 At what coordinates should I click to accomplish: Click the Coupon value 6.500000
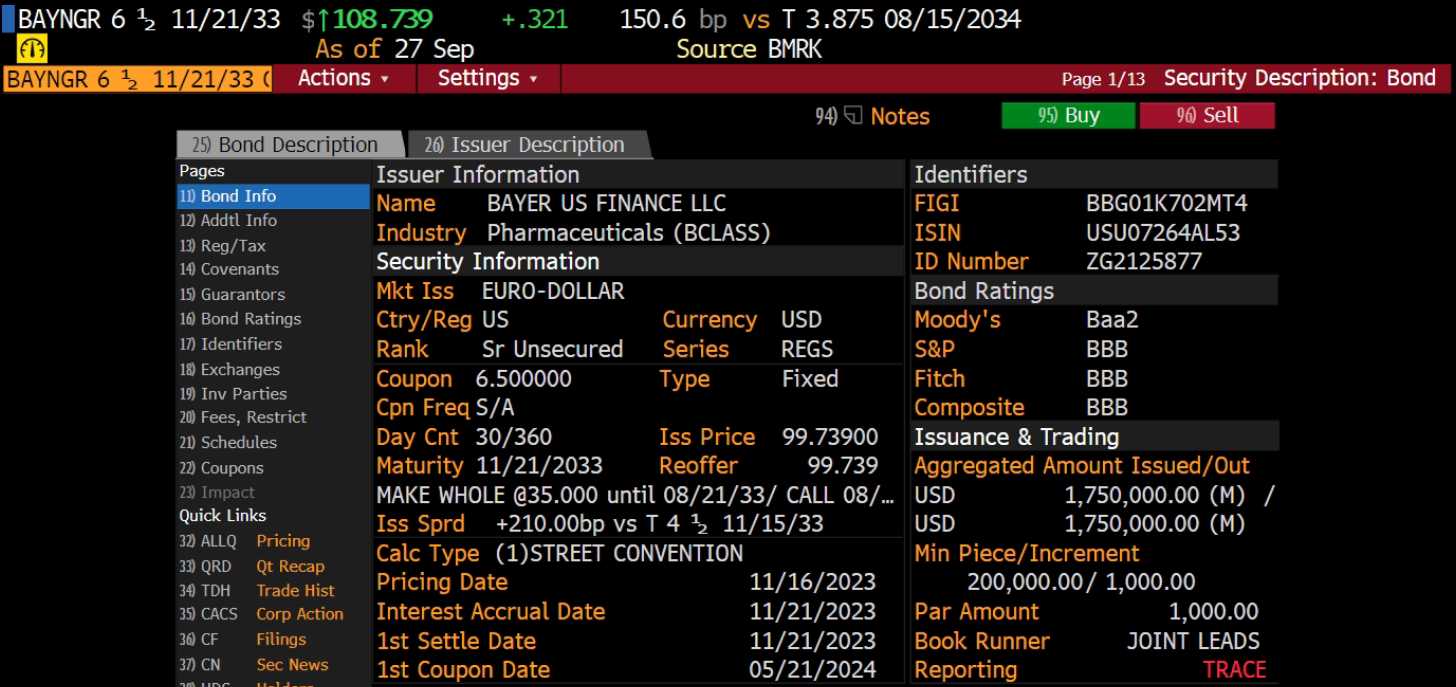pos(524,380)
